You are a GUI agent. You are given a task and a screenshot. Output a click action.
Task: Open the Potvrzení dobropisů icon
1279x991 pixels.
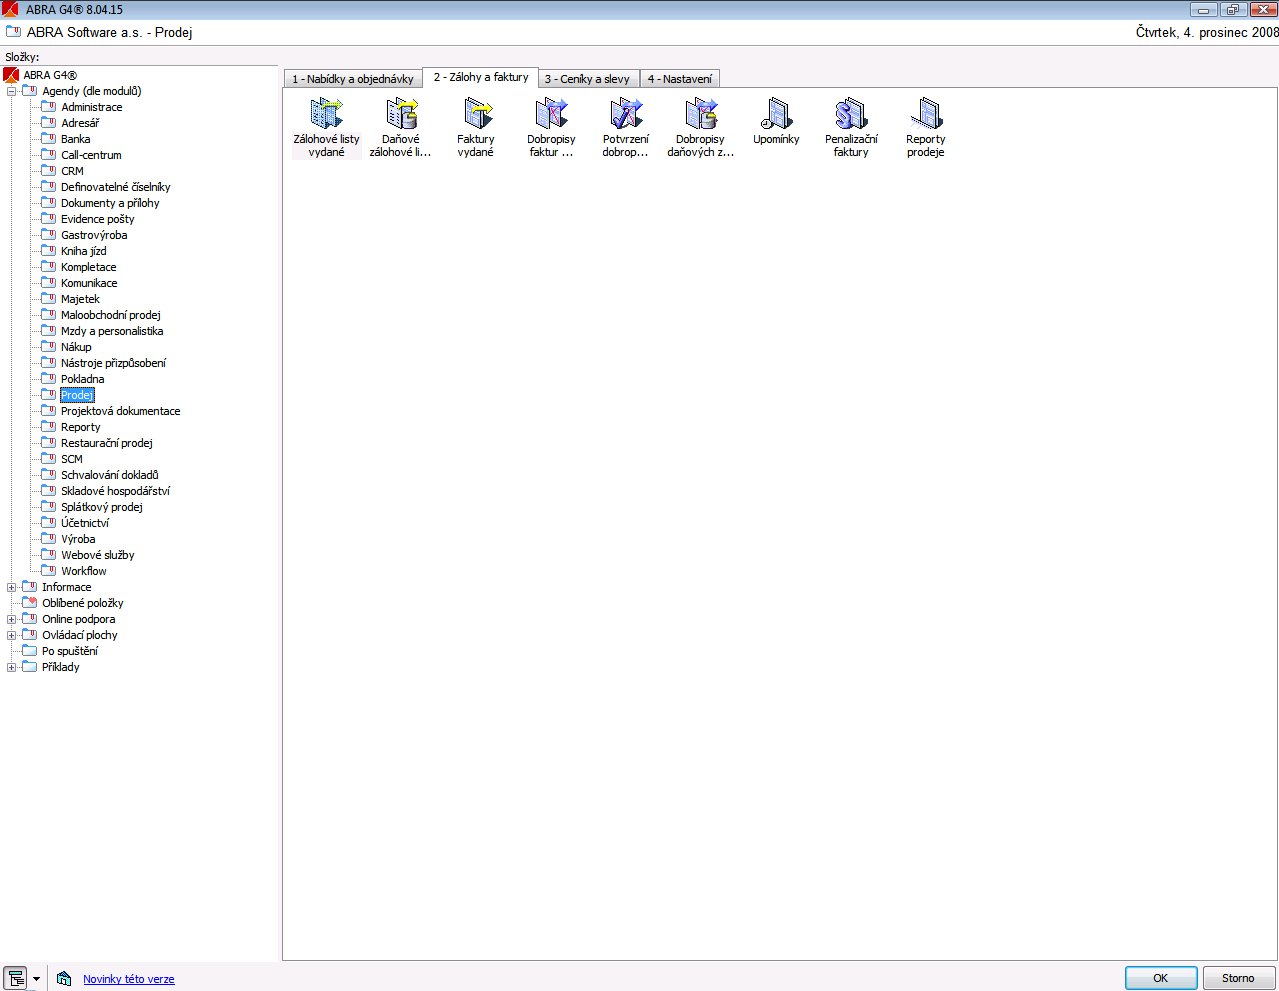tap(626, 114)
